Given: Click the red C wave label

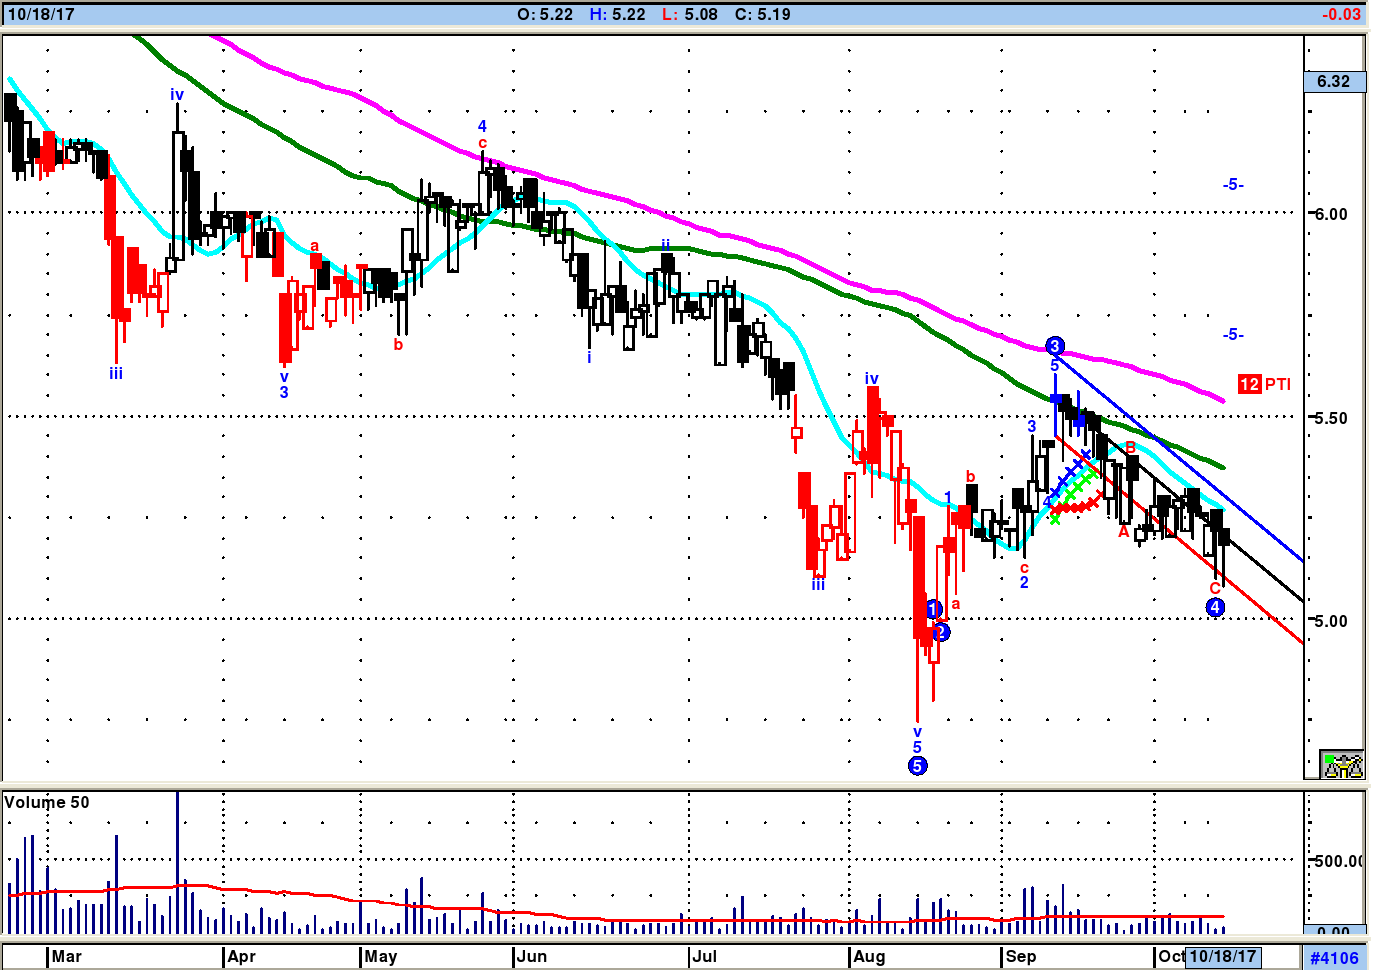Looking at the screenshot, I should point(1215,588).
